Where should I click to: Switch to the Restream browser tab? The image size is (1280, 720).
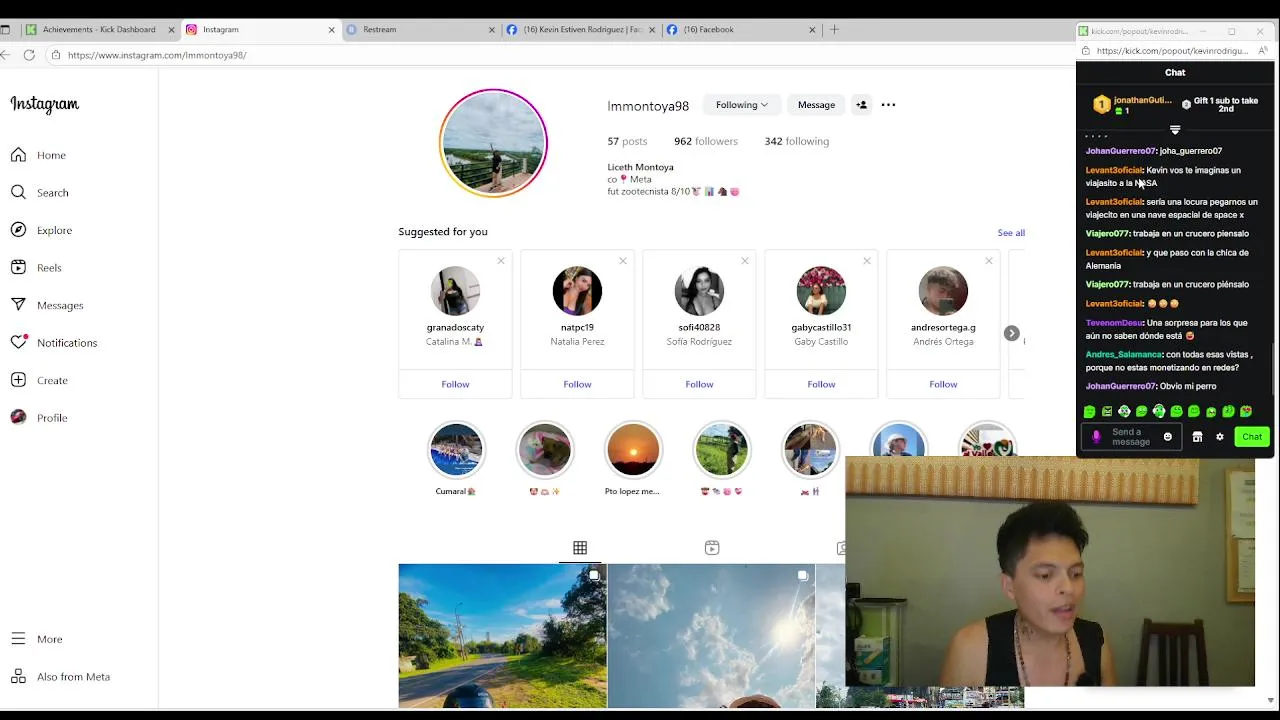click(x=420, y=30)
